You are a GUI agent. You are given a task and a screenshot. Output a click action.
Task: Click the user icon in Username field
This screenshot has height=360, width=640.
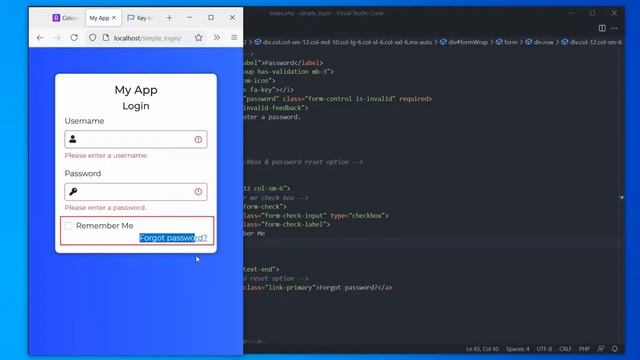[x=73, y=139]
